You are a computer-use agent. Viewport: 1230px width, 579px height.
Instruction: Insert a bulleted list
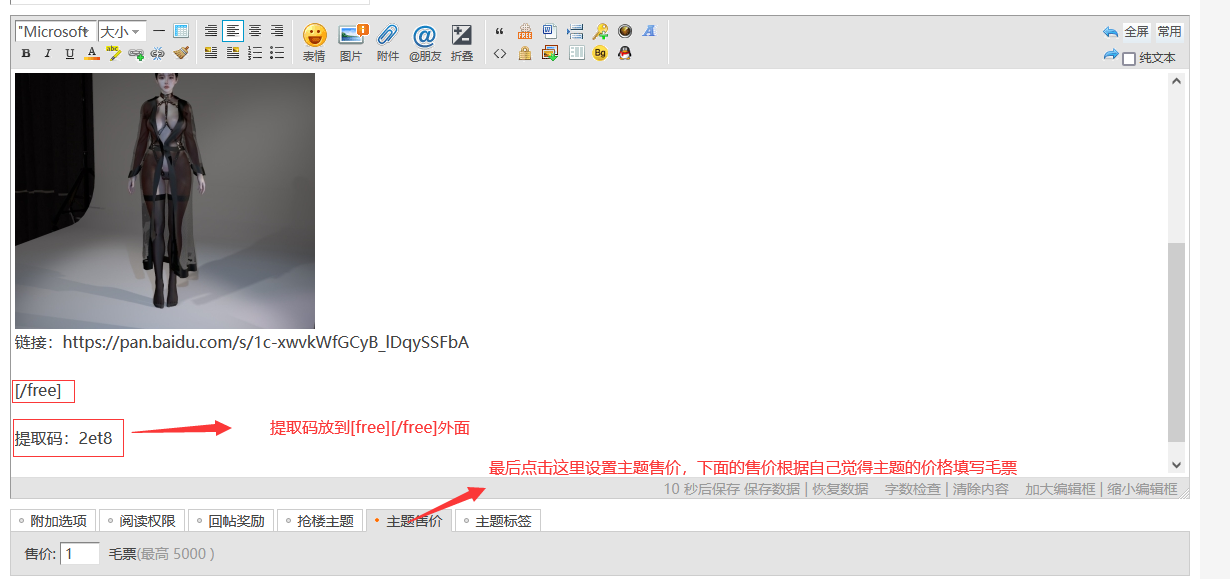coord(277,54)
